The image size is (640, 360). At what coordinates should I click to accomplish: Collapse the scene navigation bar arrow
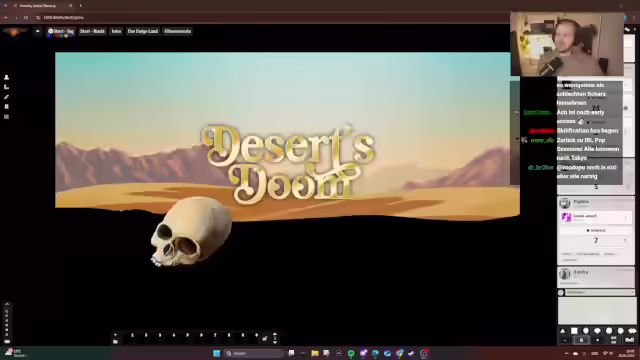[38, 31]
